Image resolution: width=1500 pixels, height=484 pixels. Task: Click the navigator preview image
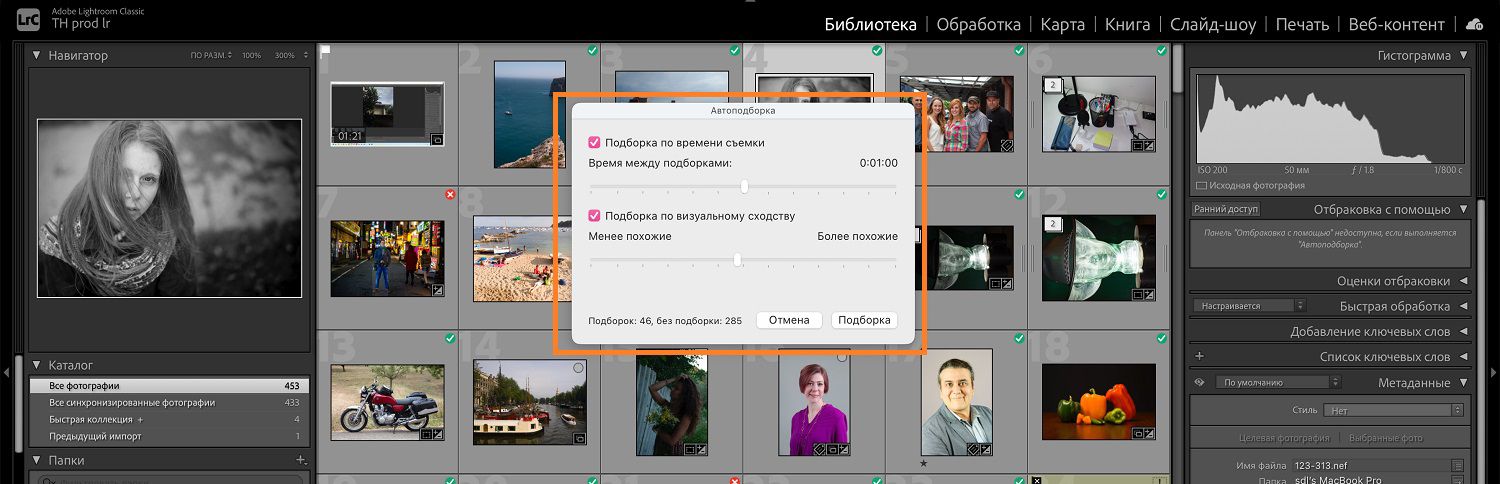(169, 208)
